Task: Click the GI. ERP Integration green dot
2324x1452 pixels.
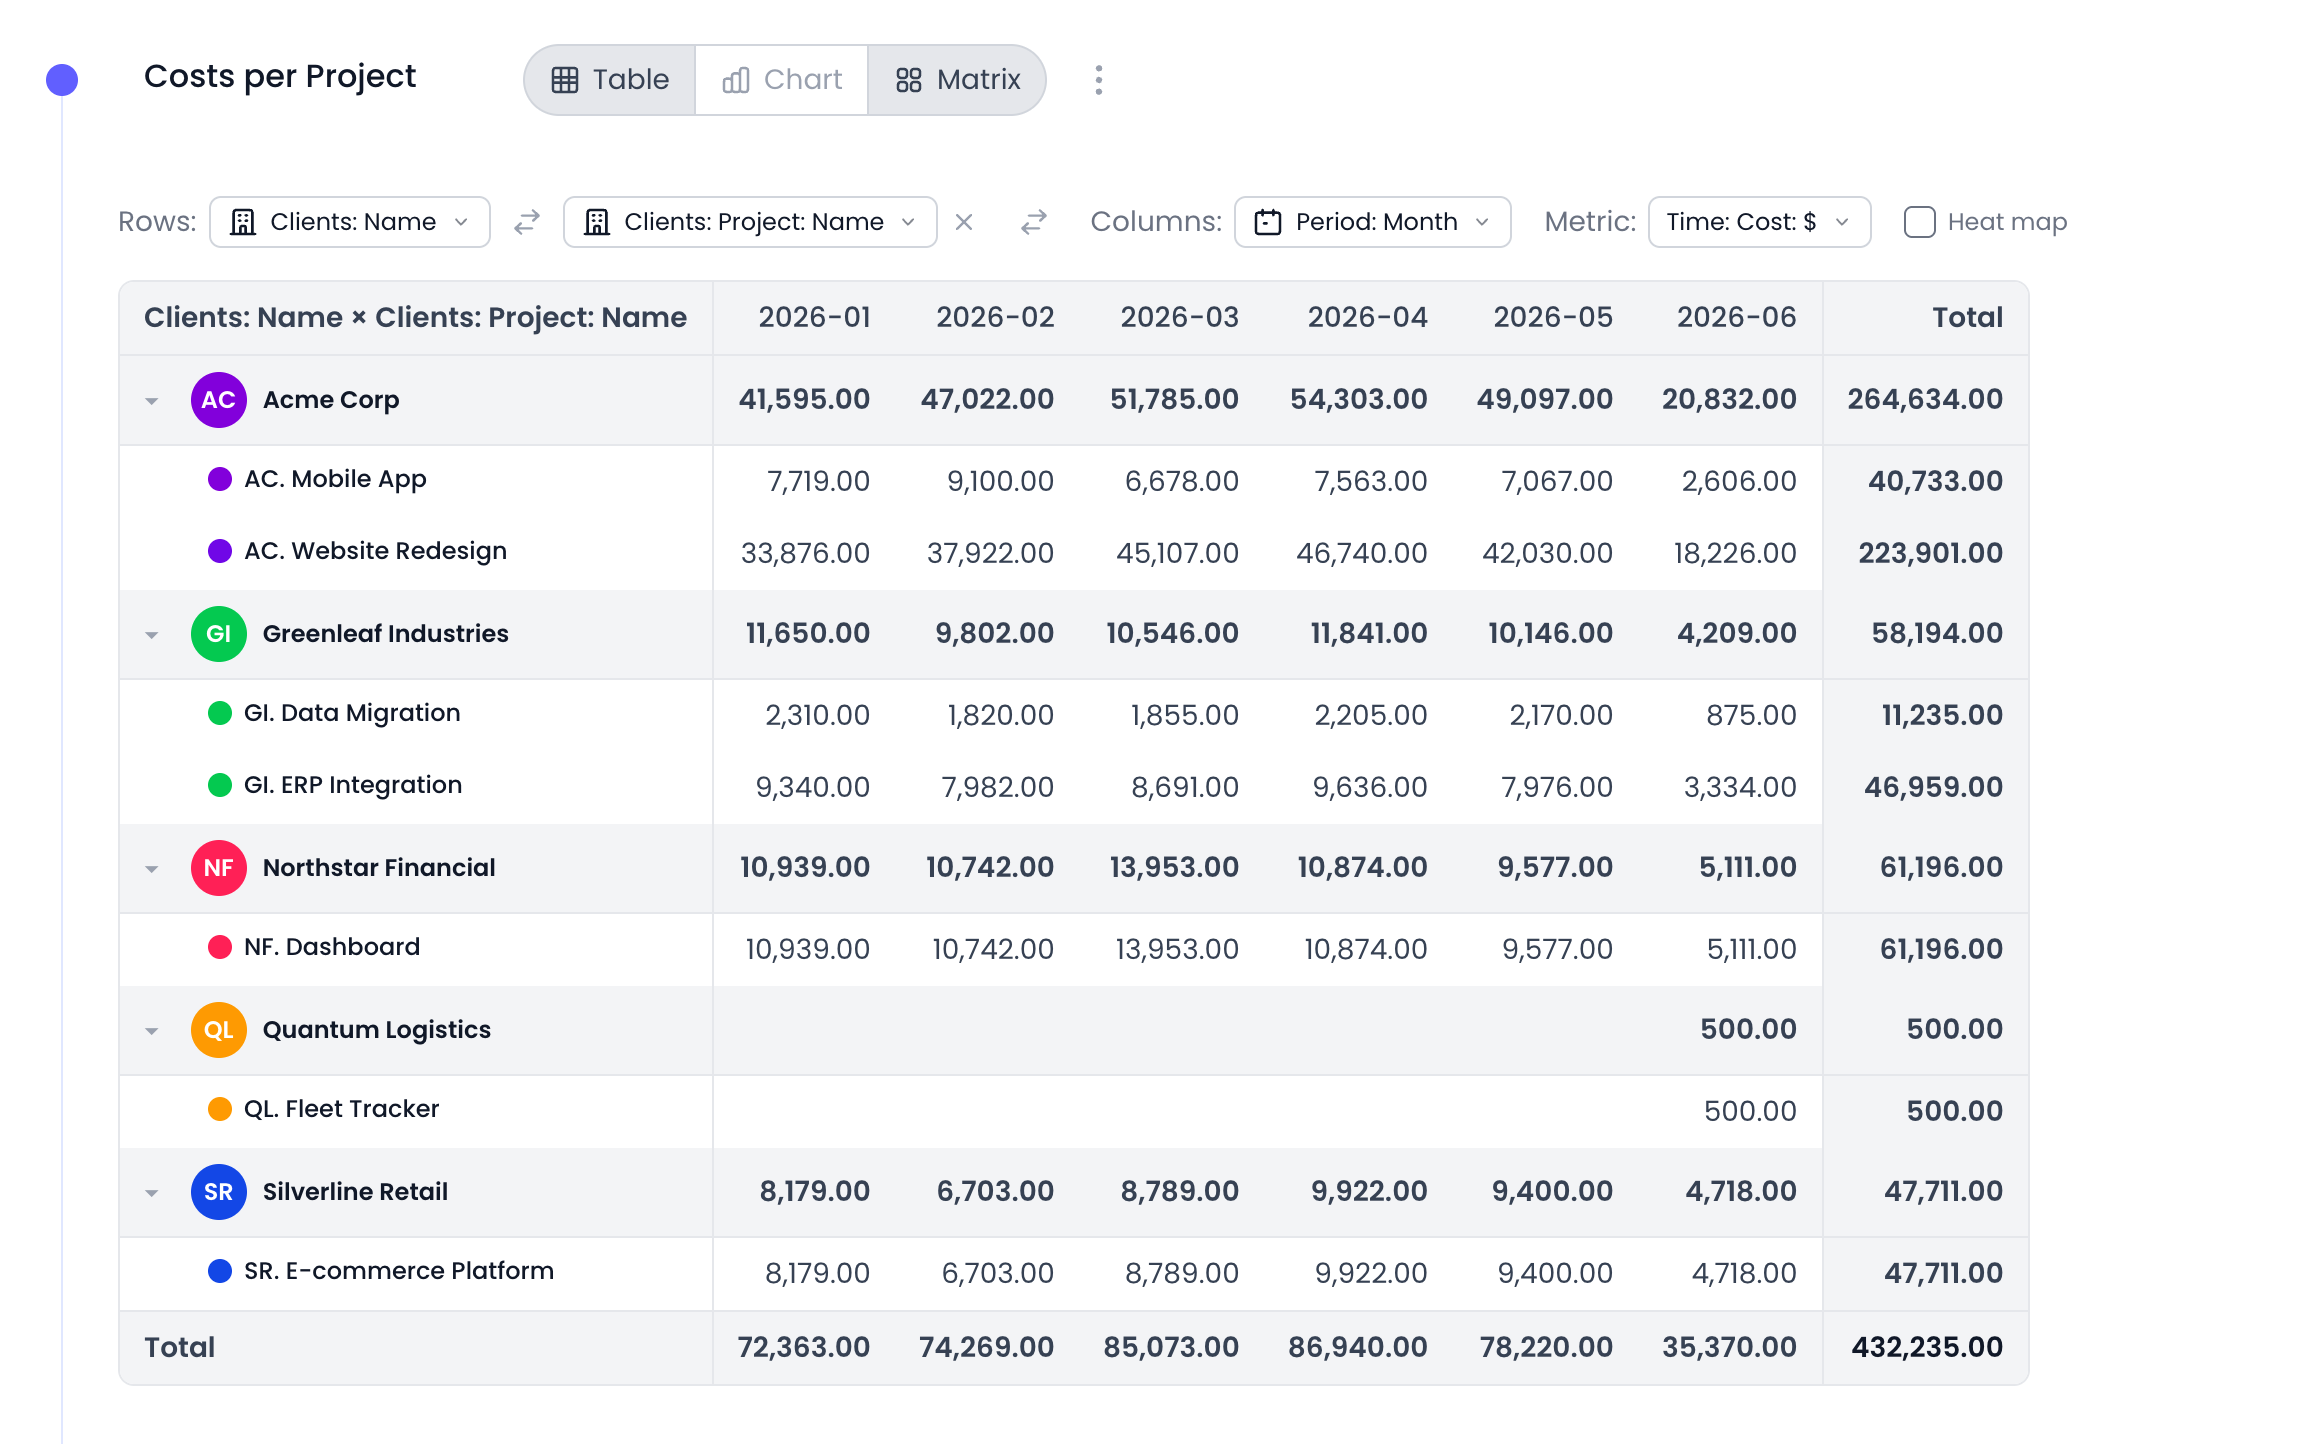Action: pyautogui.click(x=219, y=785)
